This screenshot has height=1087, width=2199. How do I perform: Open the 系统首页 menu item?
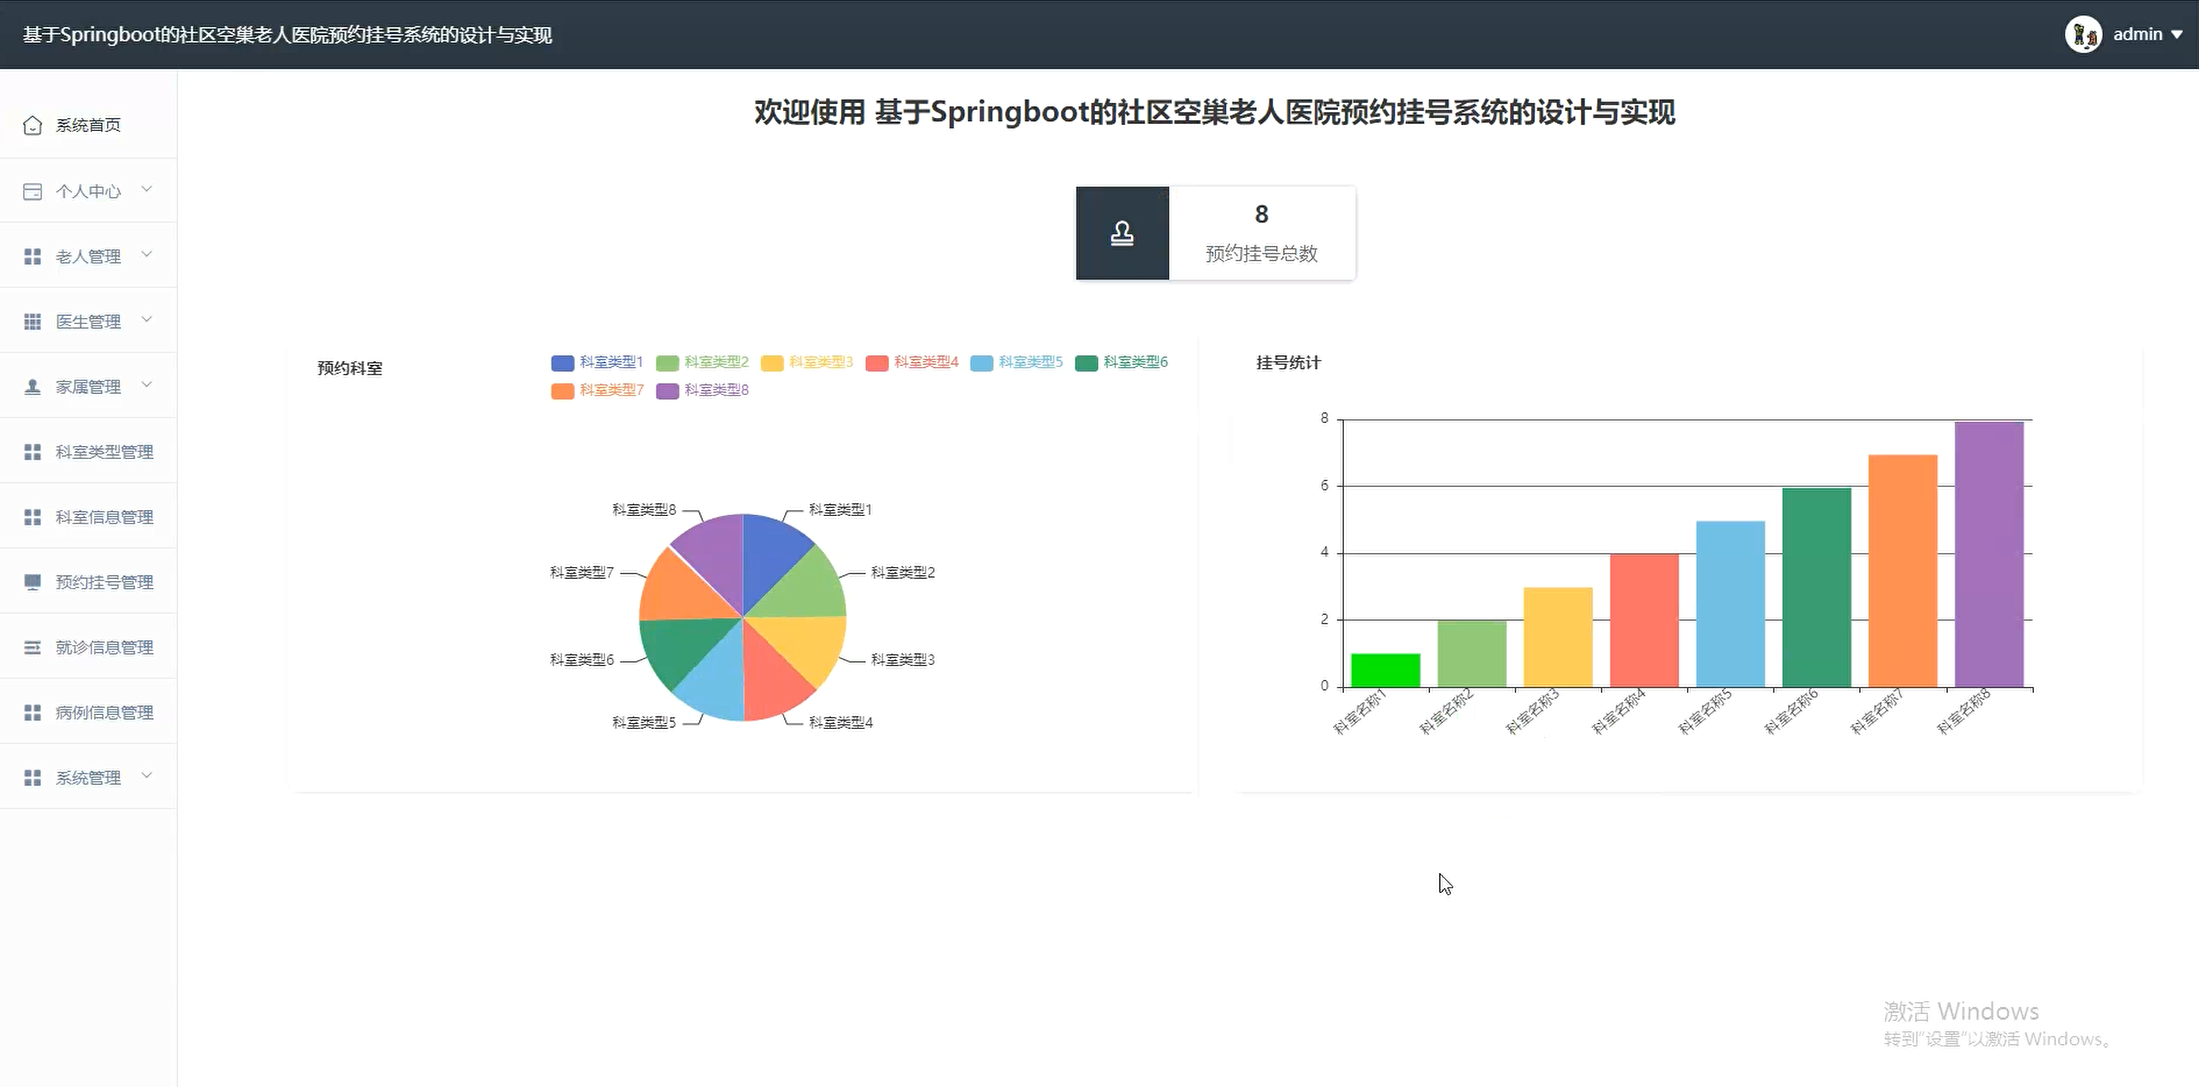point(88,125)
